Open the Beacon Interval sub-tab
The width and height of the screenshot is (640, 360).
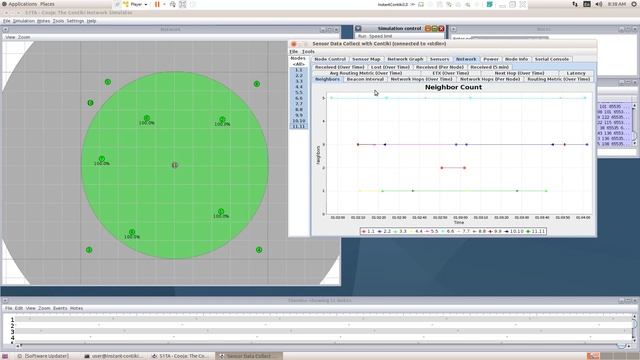point(365,79)
